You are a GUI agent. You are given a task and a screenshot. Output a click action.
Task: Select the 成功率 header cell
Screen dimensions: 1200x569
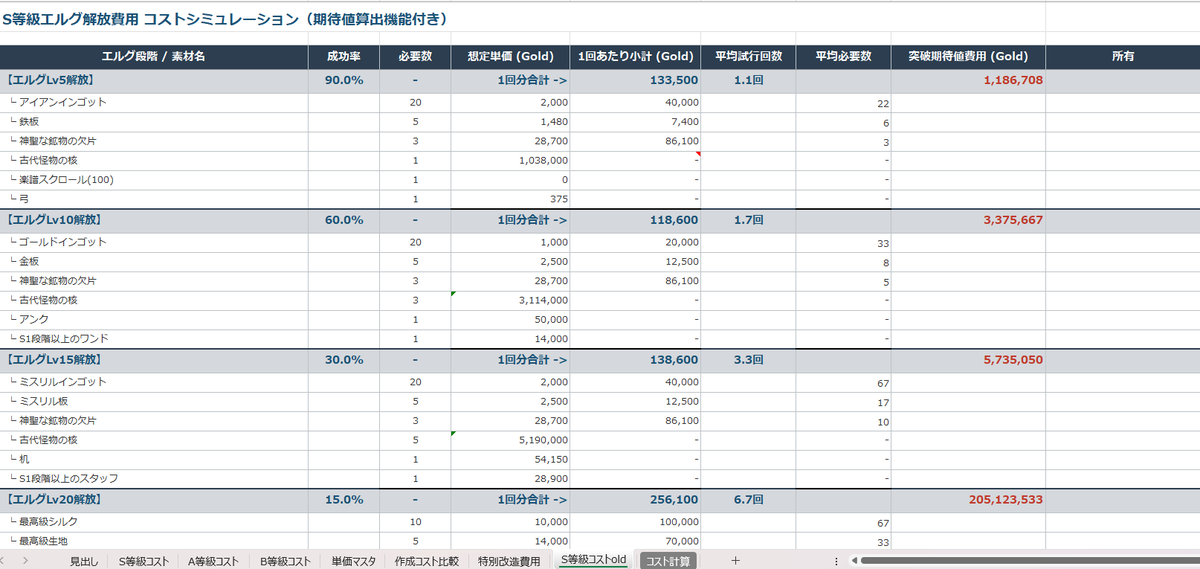click(344, 56)
